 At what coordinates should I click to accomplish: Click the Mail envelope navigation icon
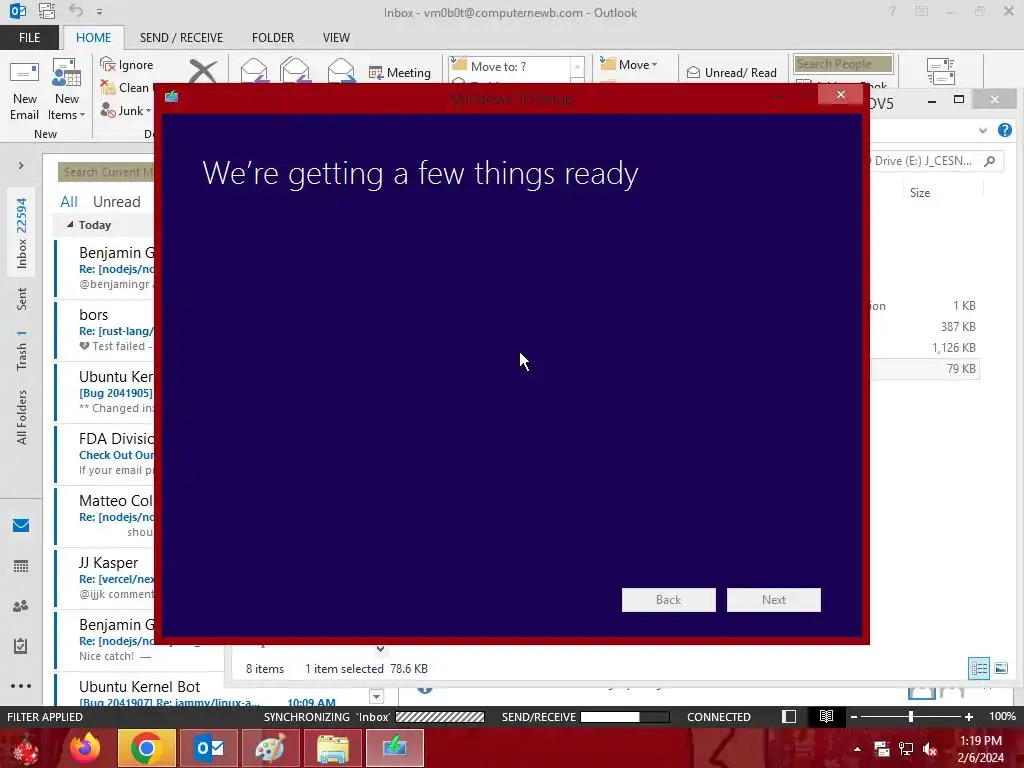point(21,526)
